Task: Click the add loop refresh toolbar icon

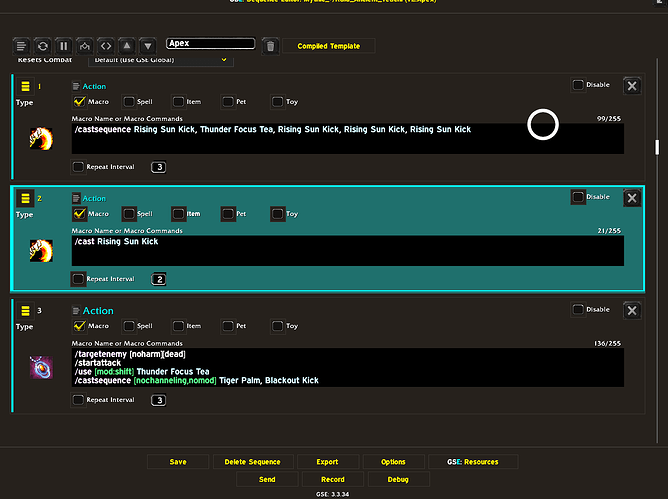Action: click(43, 46)
